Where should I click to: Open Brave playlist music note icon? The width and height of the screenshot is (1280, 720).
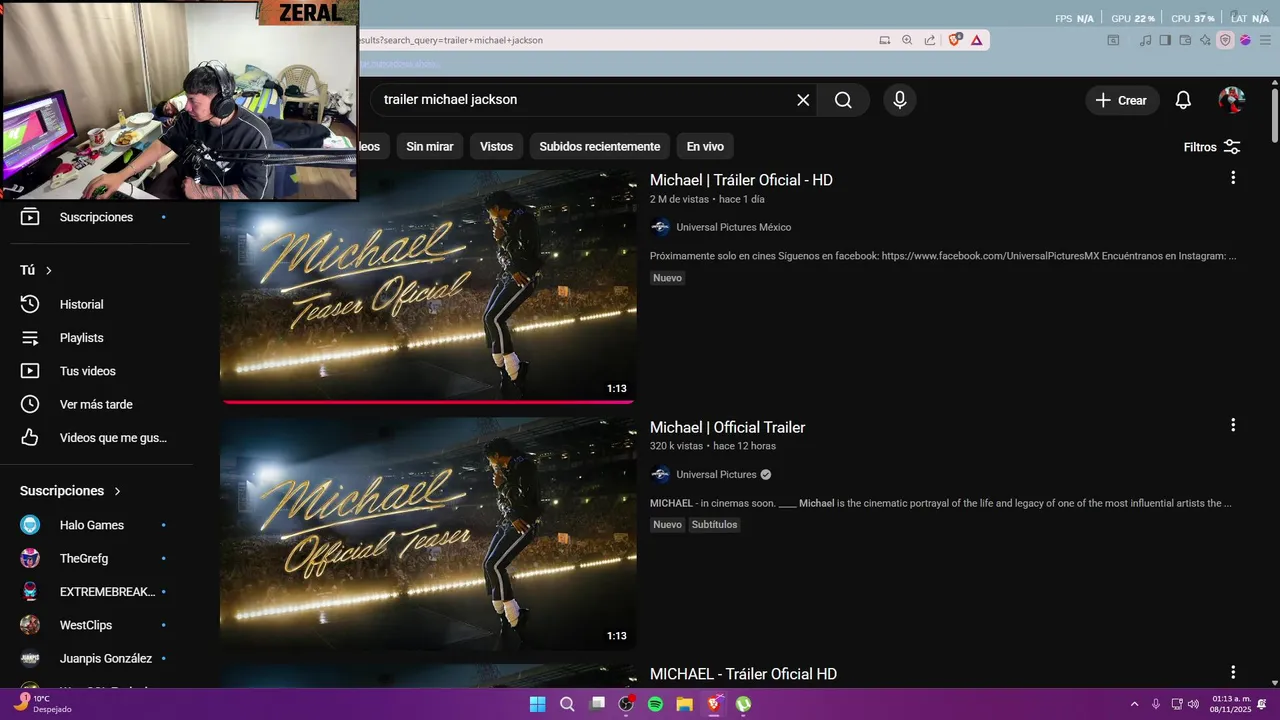(x=1146, y=40)
